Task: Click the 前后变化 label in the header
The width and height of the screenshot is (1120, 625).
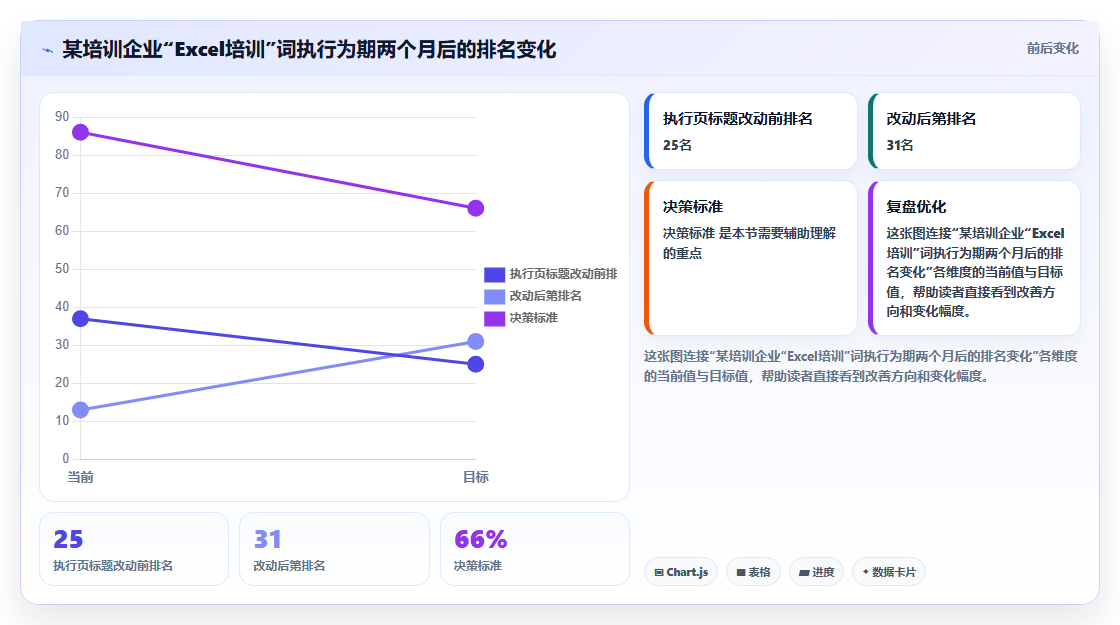Action: (x=1052, y=49)
